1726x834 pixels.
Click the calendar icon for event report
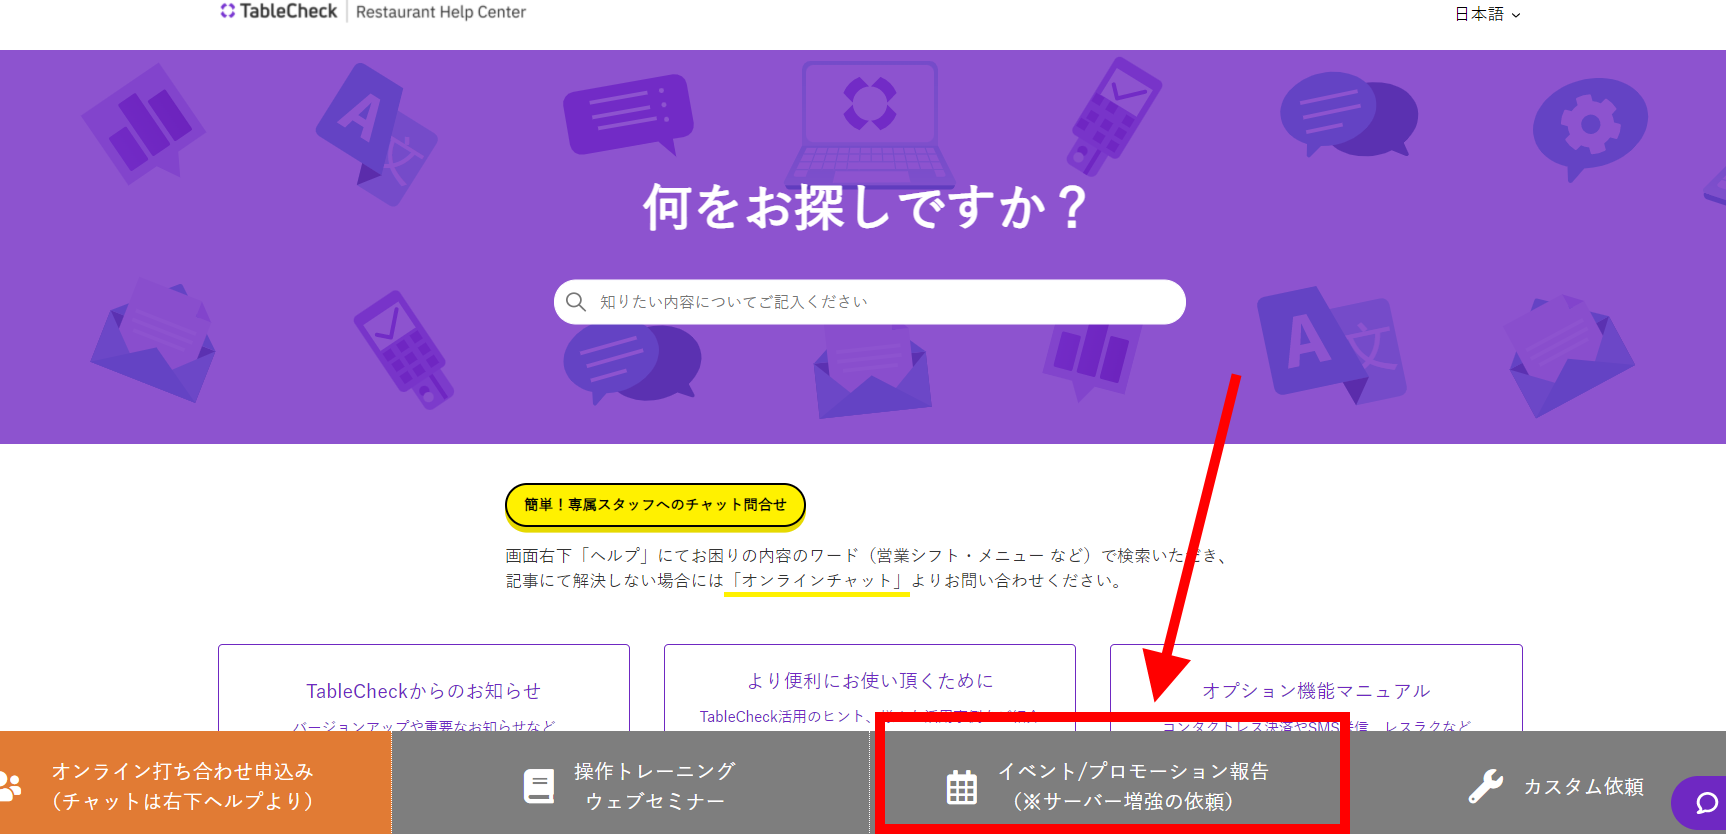962,787
